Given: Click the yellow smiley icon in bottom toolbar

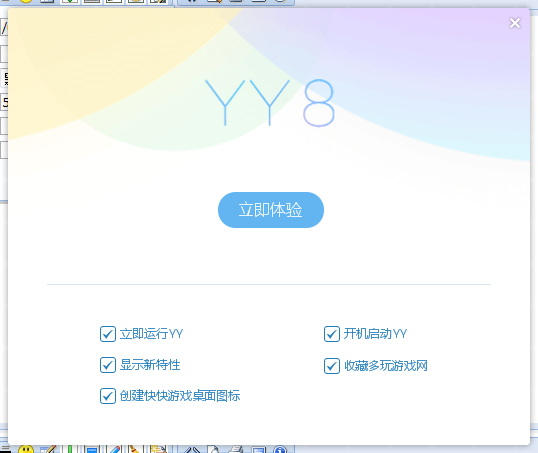Looking at the screenshot, I should (26, 449).
